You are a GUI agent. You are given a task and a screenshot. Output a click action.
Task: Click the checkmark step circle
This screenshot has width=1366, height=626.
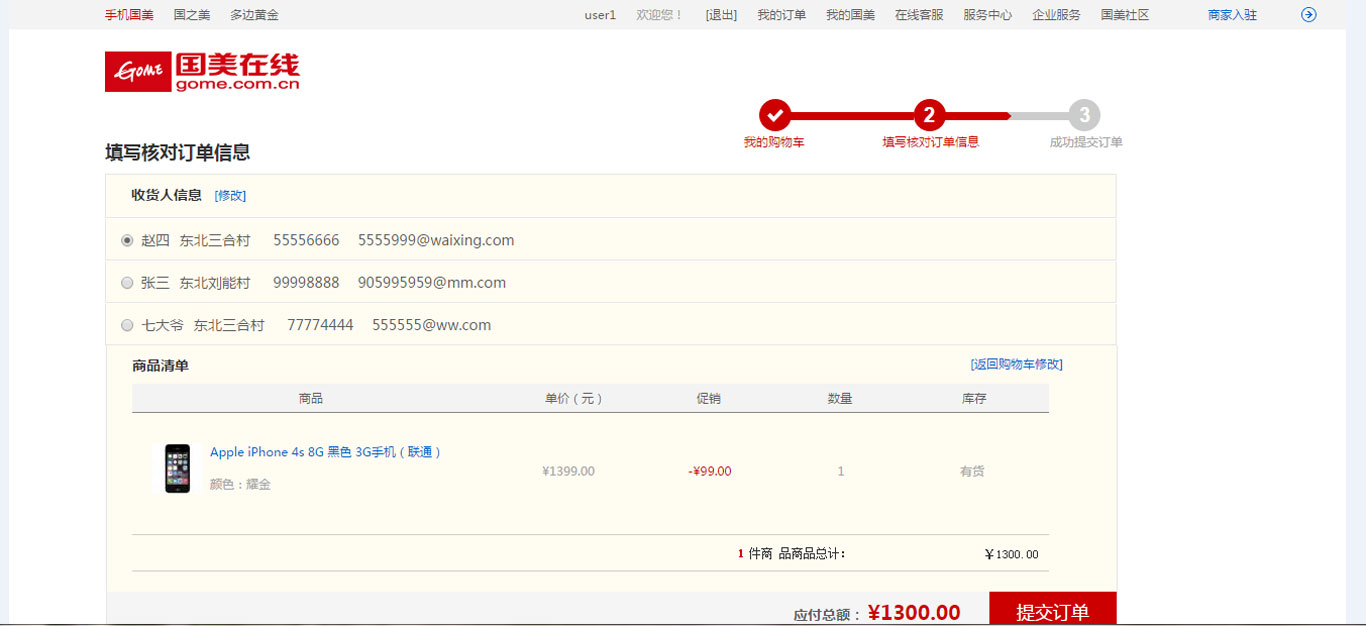coord(775,115)
